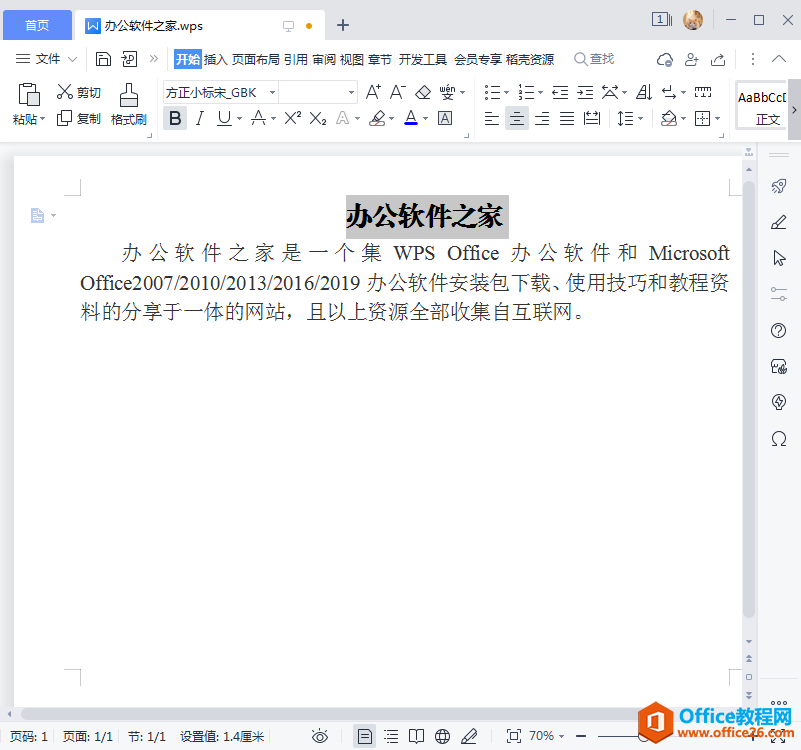
Task: Click the selection arrow in right sidebar
Action: tap(779, 259)
